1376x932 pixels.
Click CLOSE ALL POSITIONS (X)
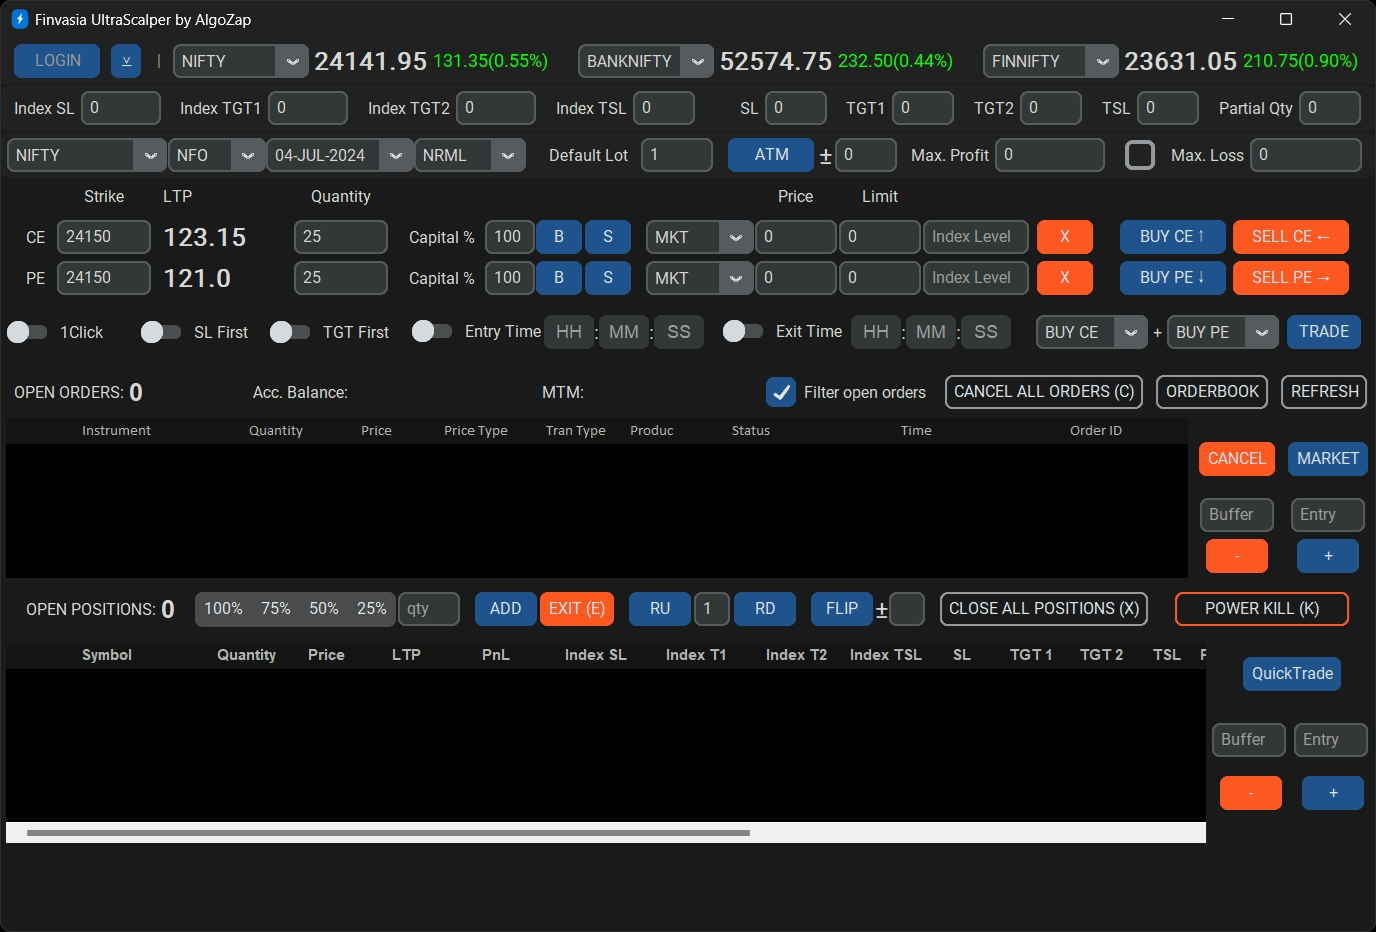pos(1044,609)
